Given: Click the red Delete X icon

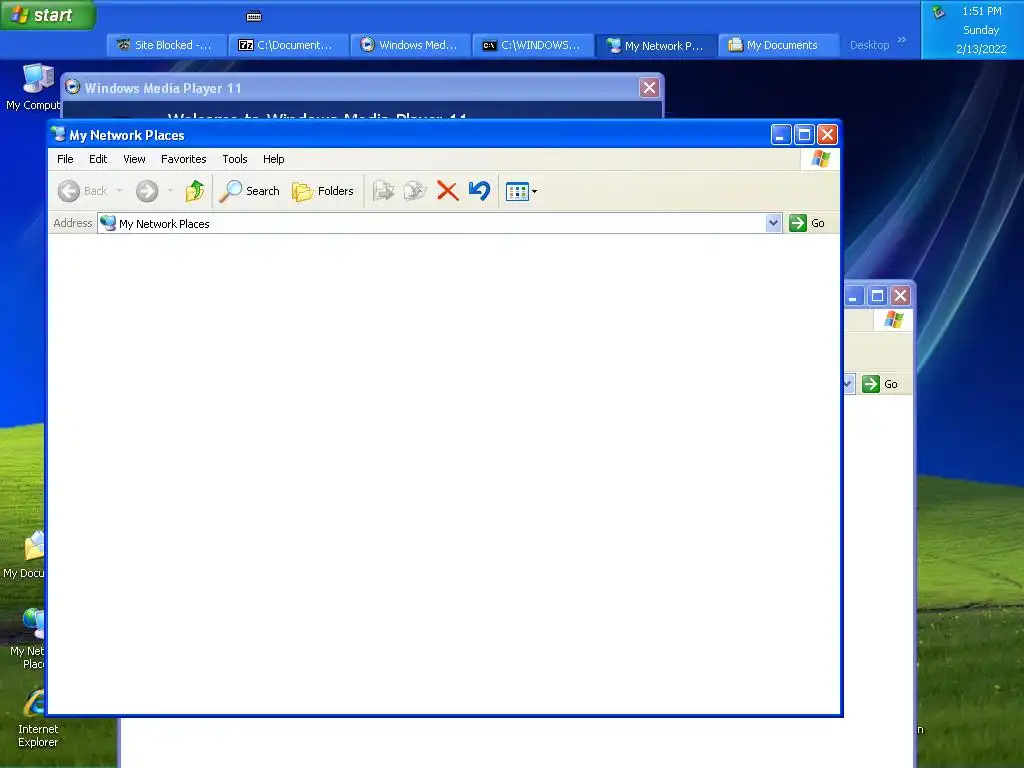Looking at the screenshot, I should [x=447, y=191].
